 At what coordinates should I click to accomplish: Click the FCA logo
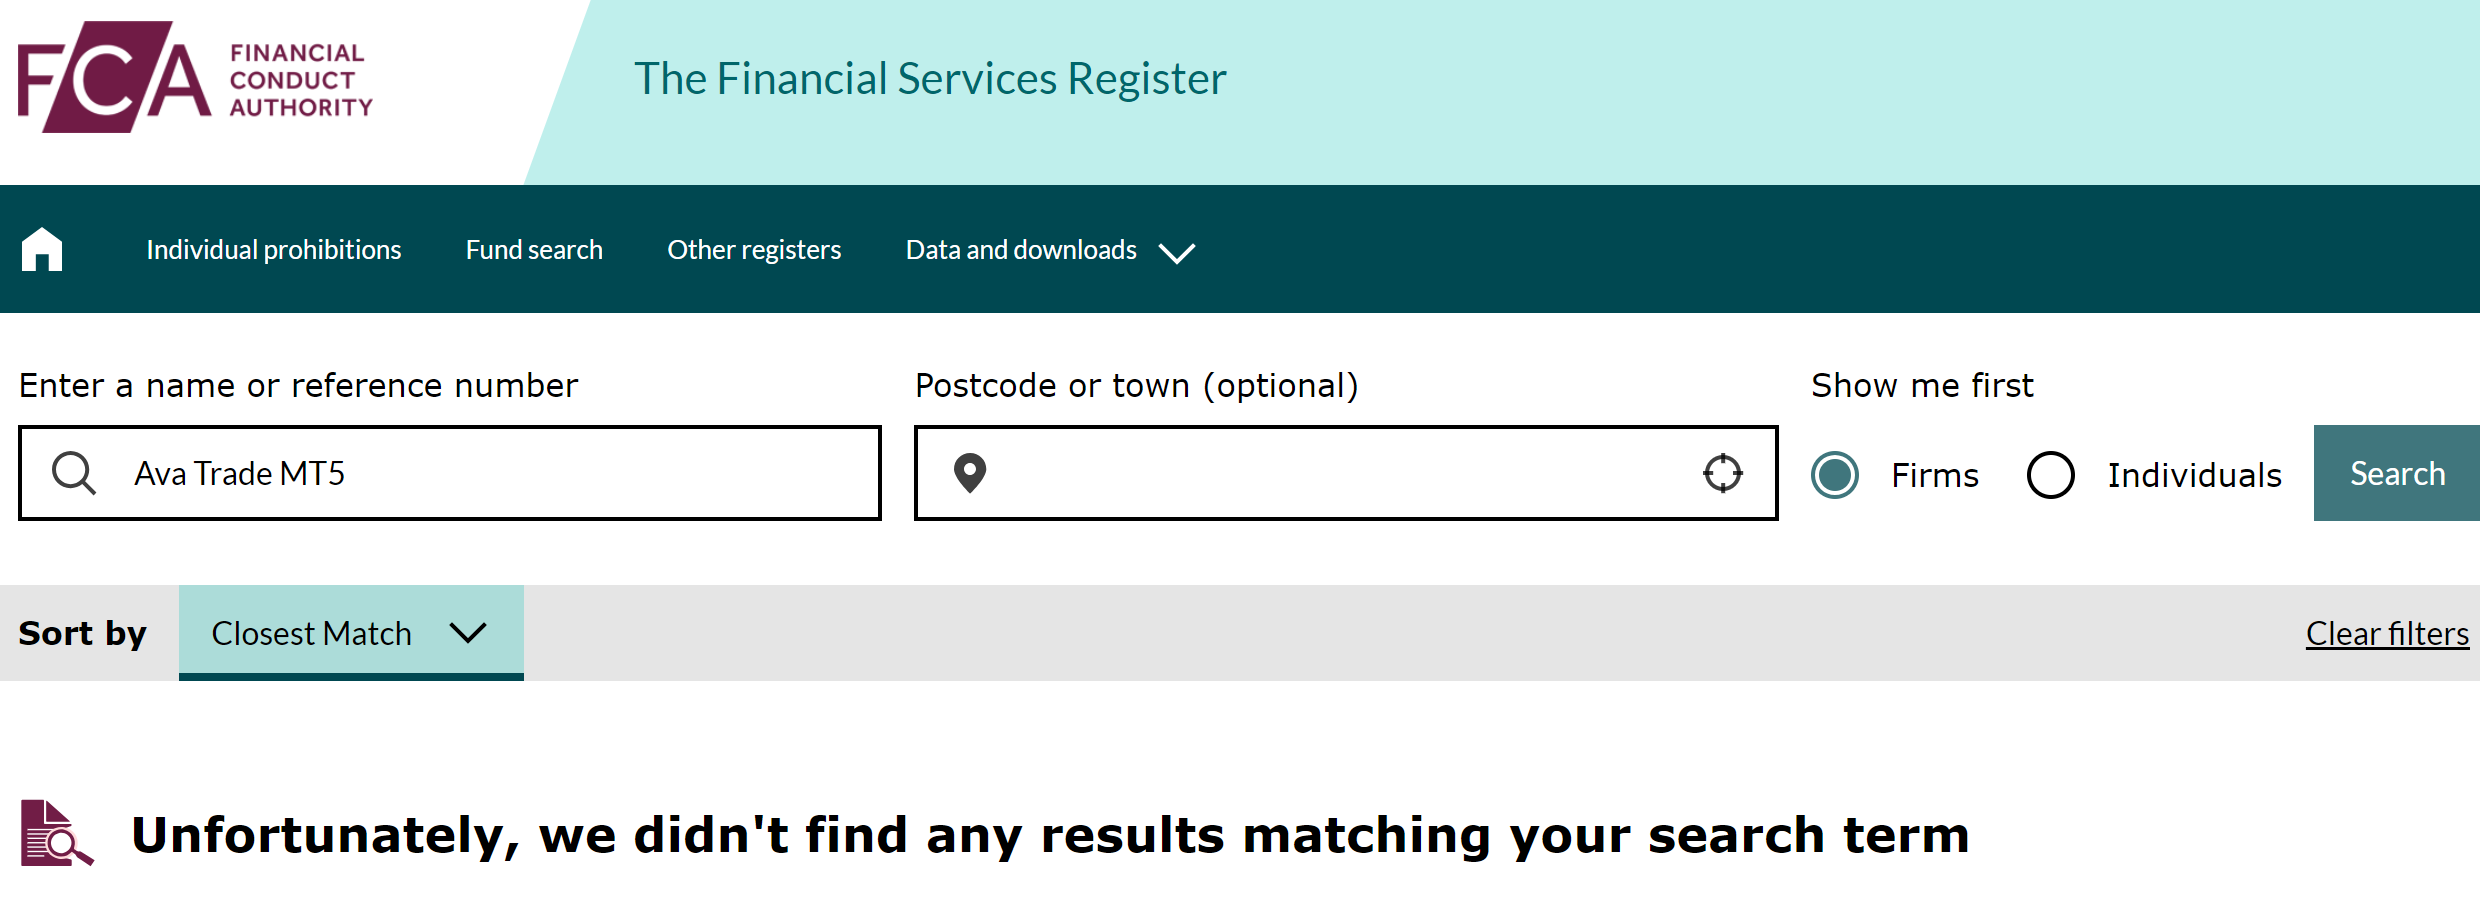pyautogui.click(x=195, y=77)
